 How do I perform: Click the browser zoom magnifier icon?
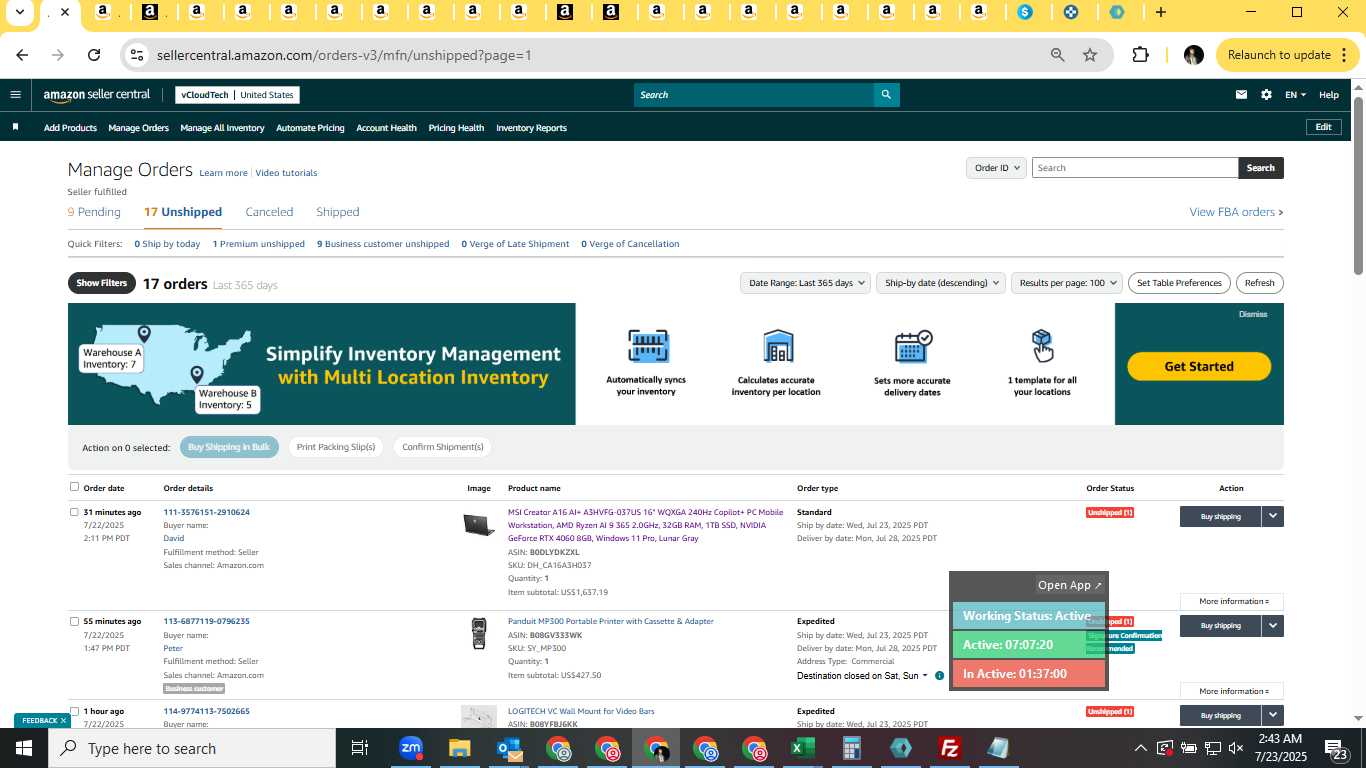[x=1057, y=55]
